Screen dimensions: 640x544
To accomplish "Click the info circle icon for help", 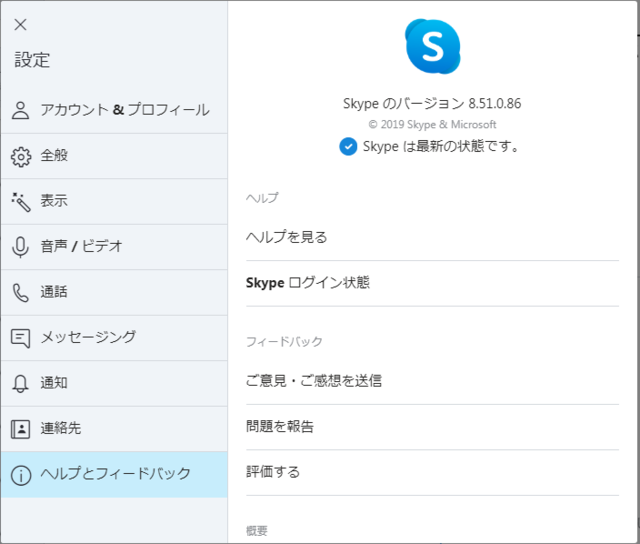I will point(21,475).
